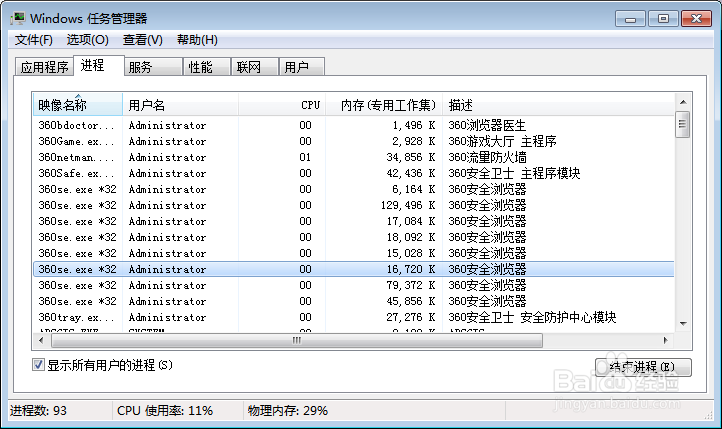Click description 360浏览器医生
This screenshot has width=722, height=429.
(487, 125)
